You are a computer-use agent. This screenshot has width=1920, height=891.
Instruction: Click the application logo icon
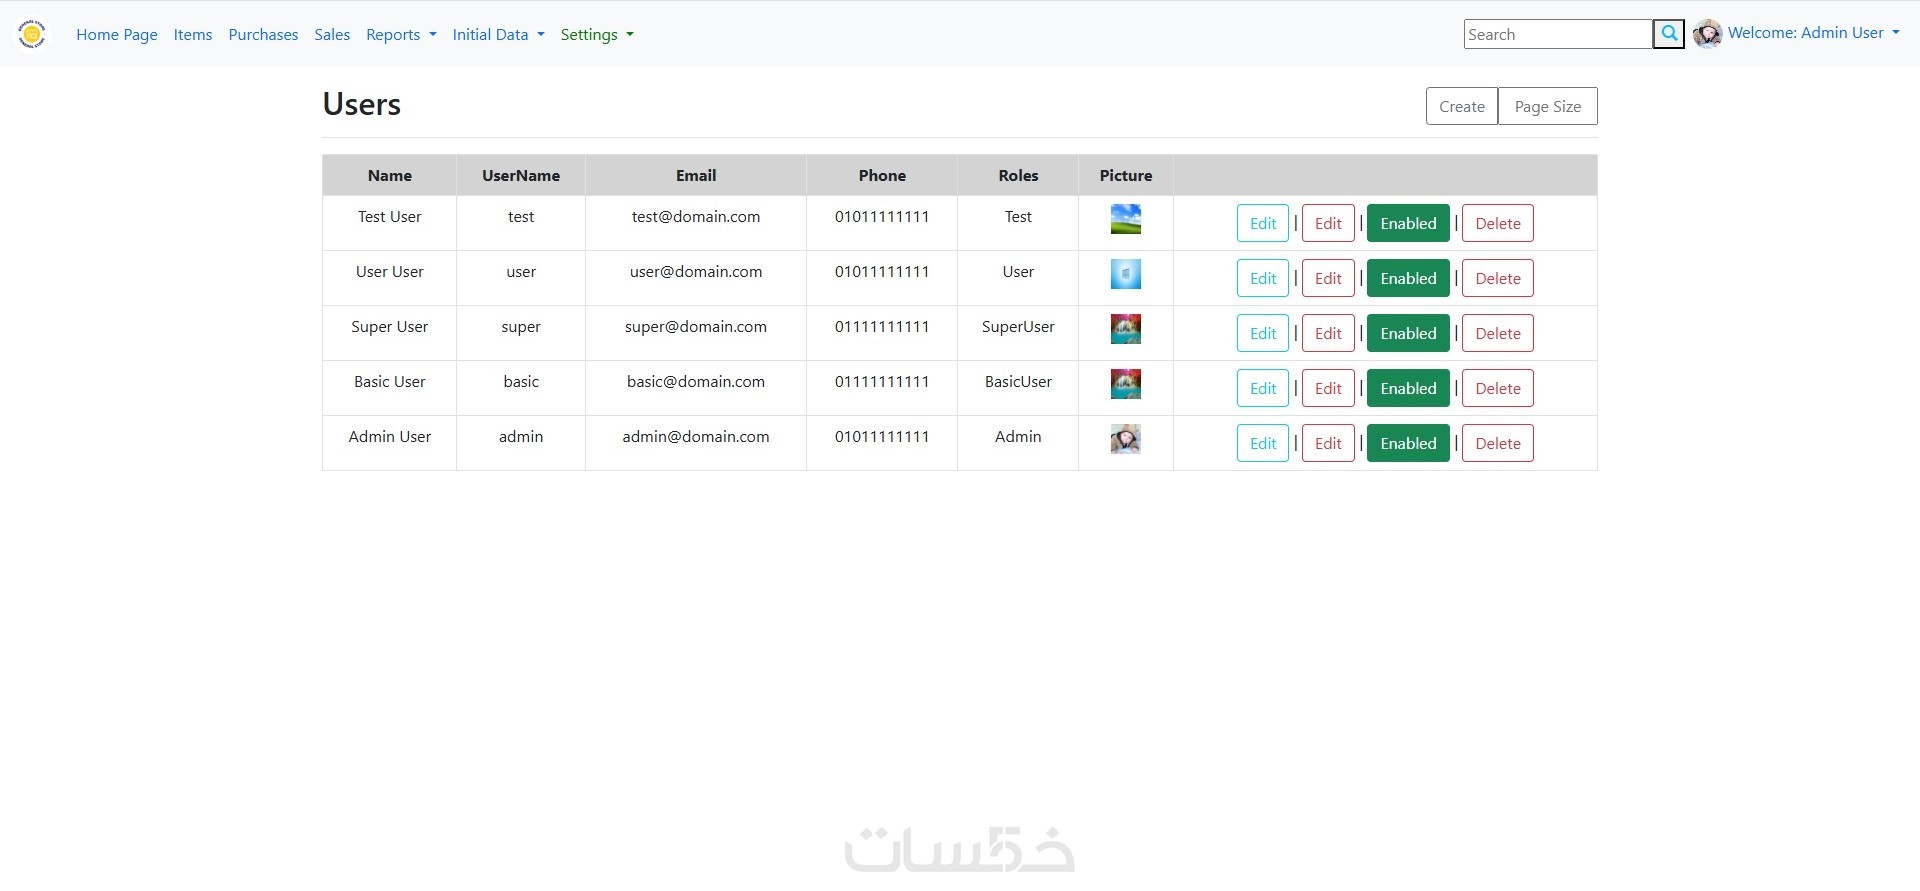(x=32, y=34)
